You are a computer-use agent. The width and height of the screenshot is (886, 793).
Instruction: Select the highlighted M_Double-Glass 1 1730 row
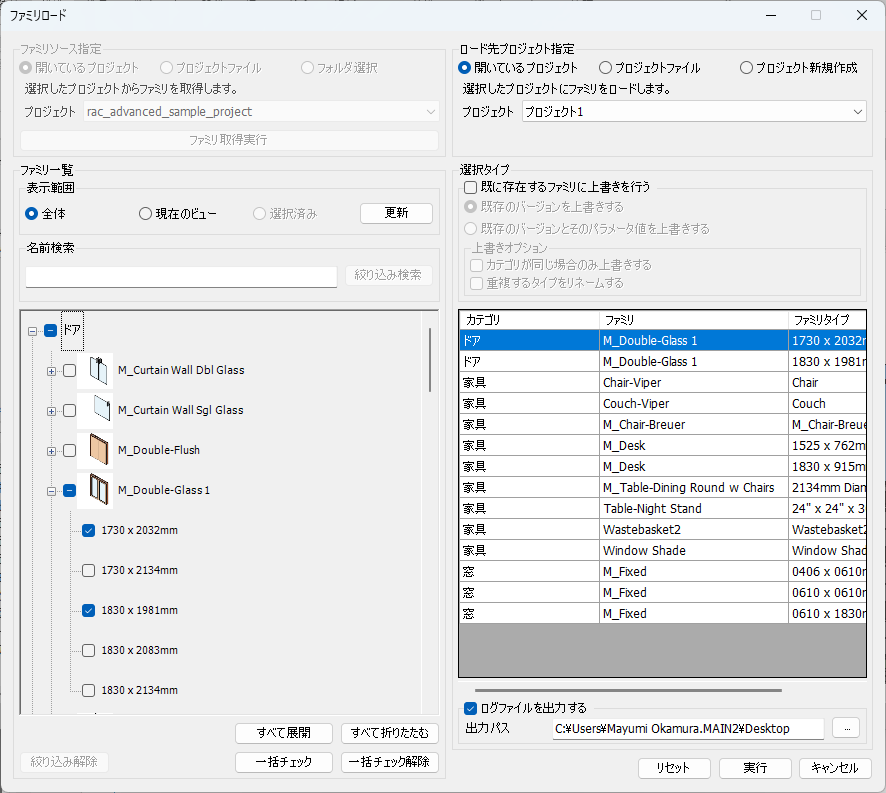coord(663,341)
